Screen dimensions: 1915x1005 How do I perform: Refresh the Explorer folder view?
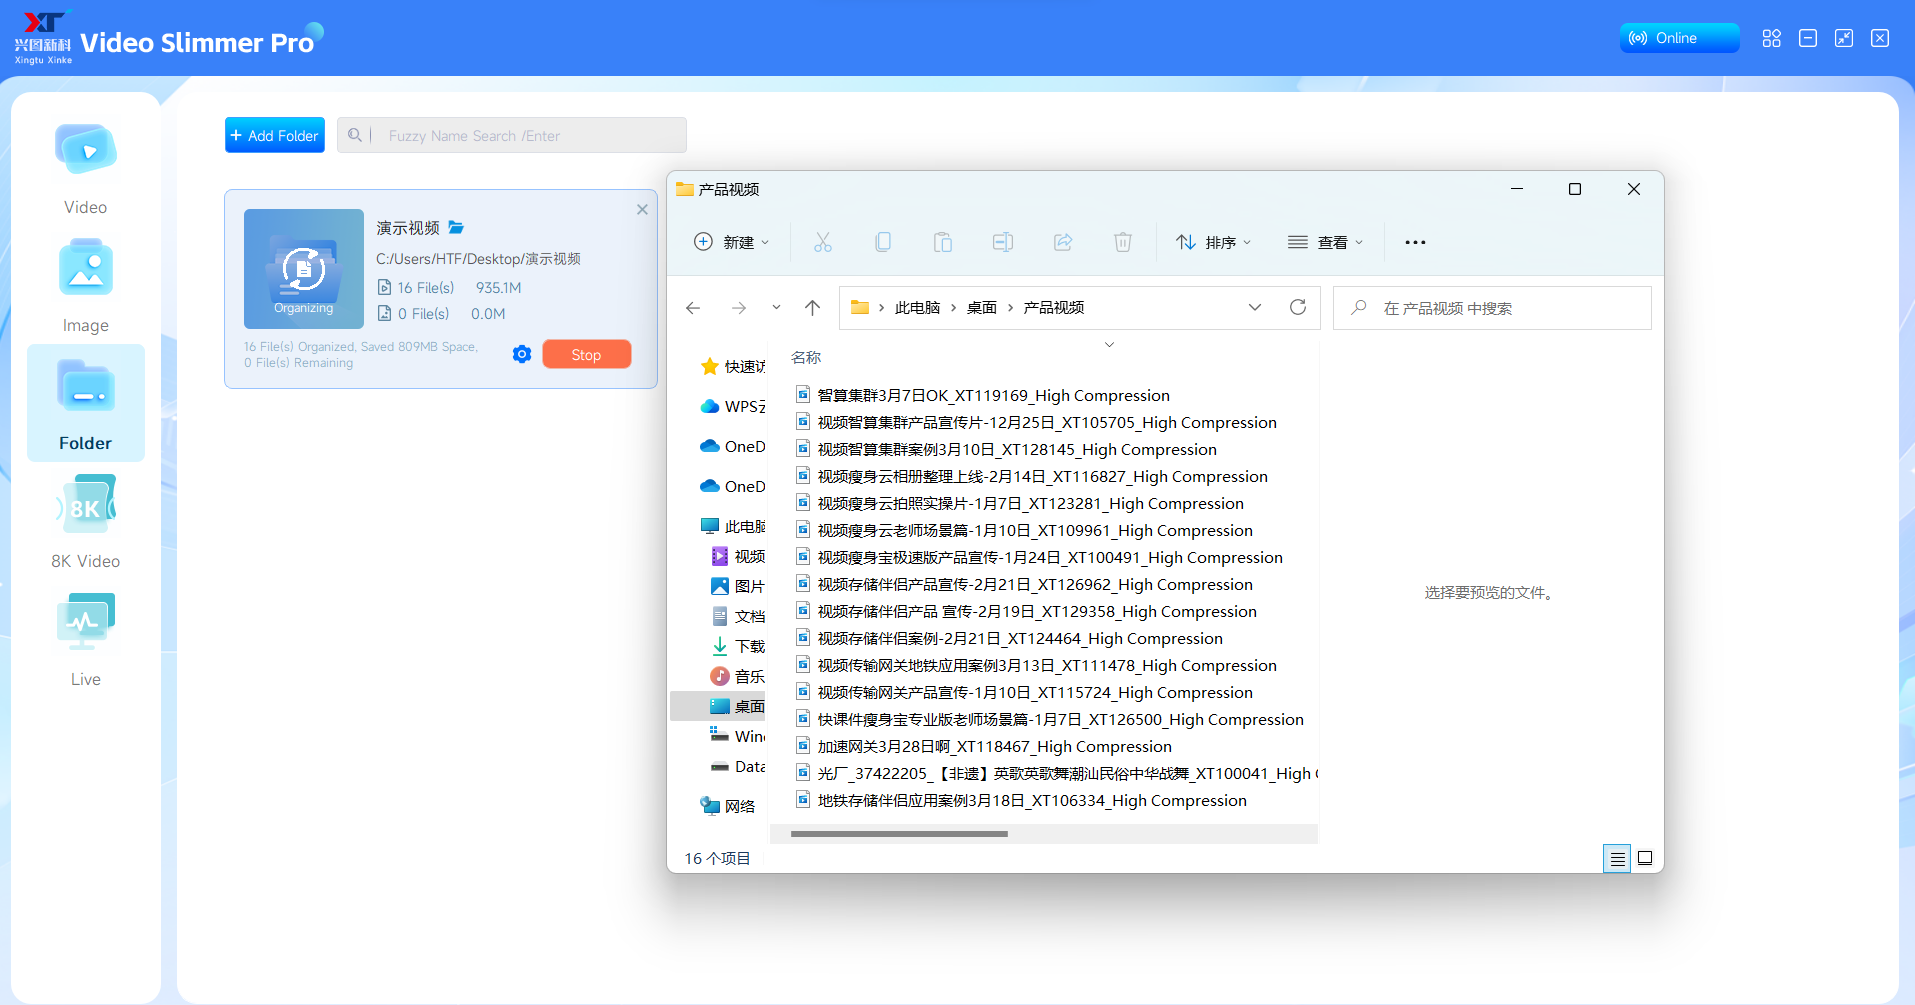(1297, 308)
